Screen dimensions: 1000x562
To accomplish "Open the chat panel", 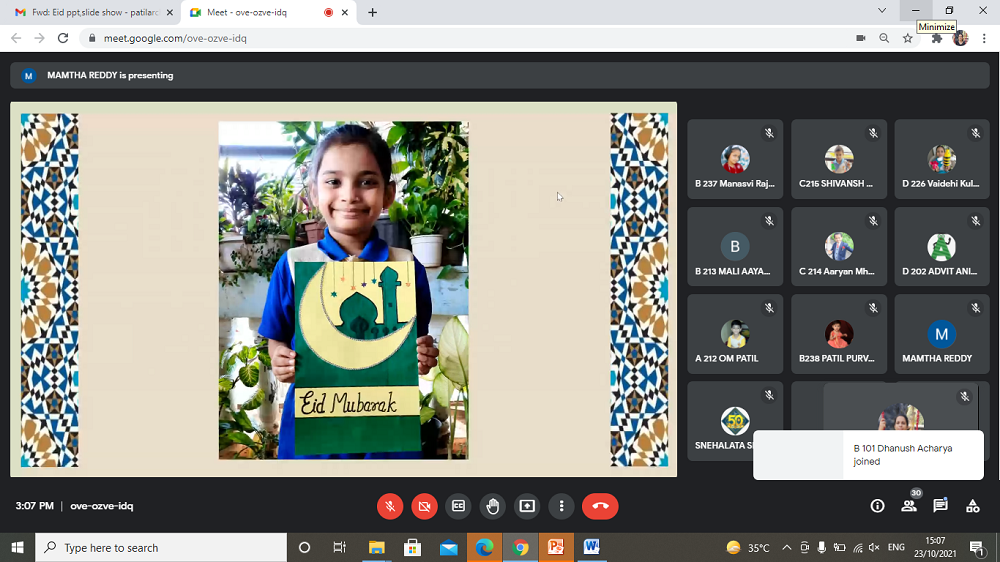I will (x=940, y=506).
